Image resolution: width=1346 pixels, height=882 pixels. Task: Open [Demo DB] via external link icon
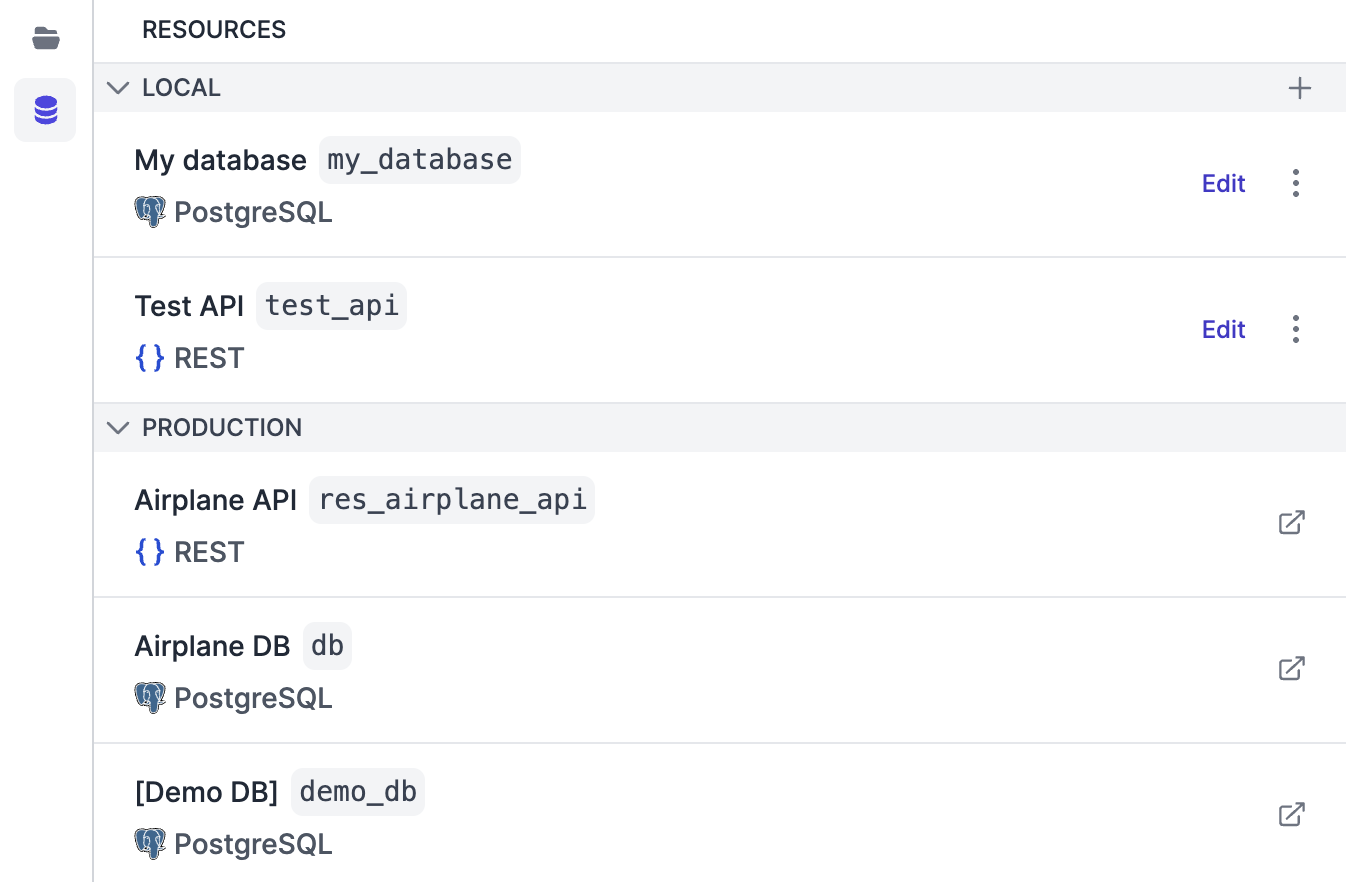[x=1292, y=815]
